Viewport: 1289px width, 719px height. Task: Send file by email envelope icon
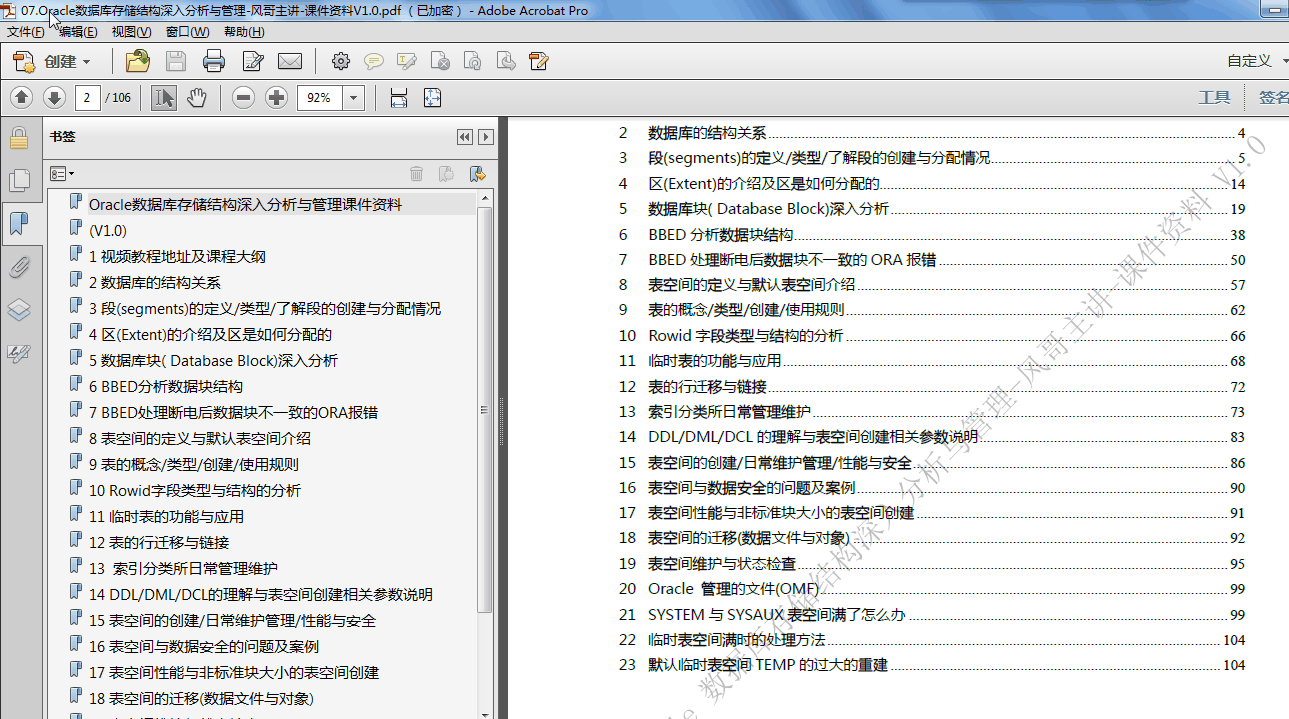click(x=290, y=62)
